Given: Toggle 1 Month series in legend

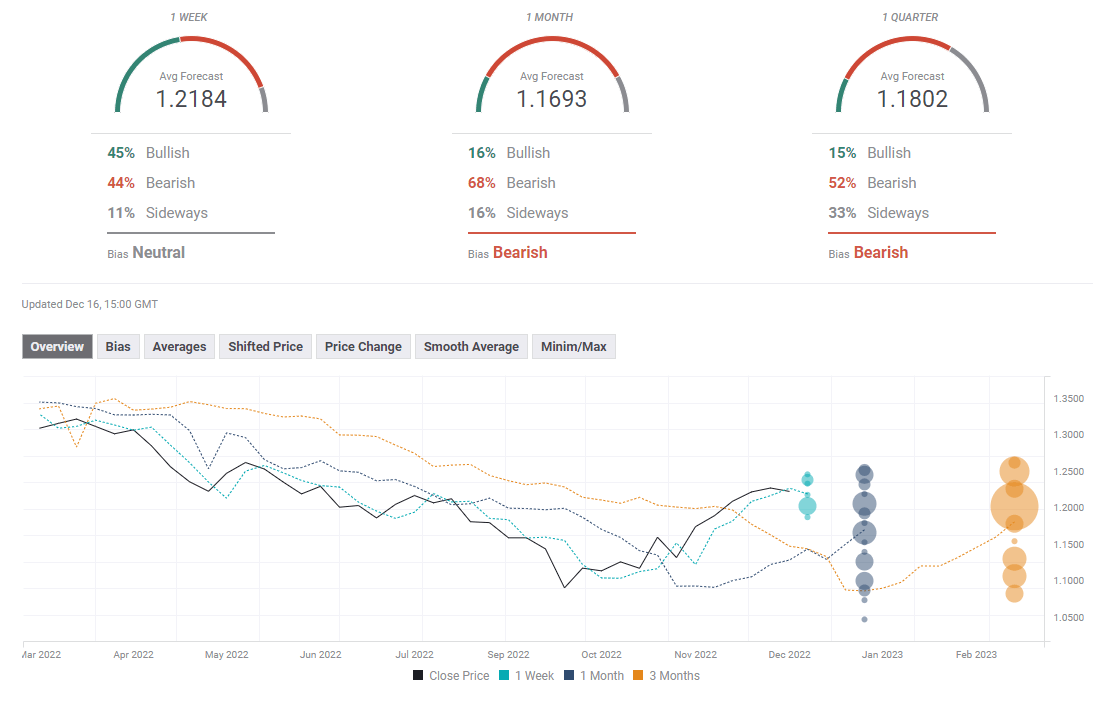Looking at the screenshot, I should (599, 676).
